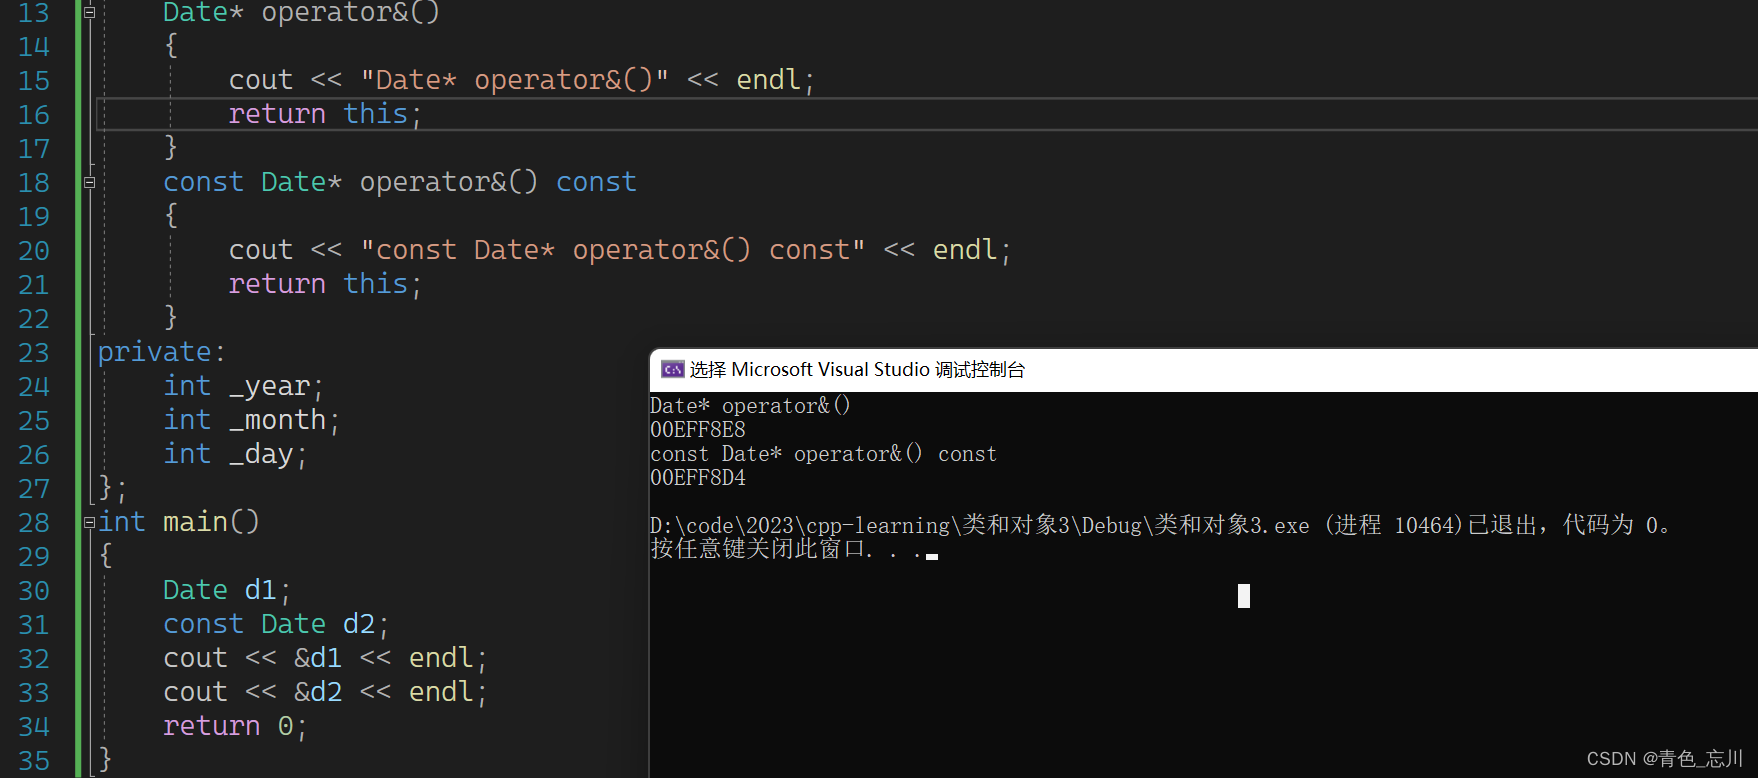This screenshot has height=778, width=1758.
Task: Click the Microsoft Visual Studio debug console title
Action: pyautogui.click(x=857, y=370)
